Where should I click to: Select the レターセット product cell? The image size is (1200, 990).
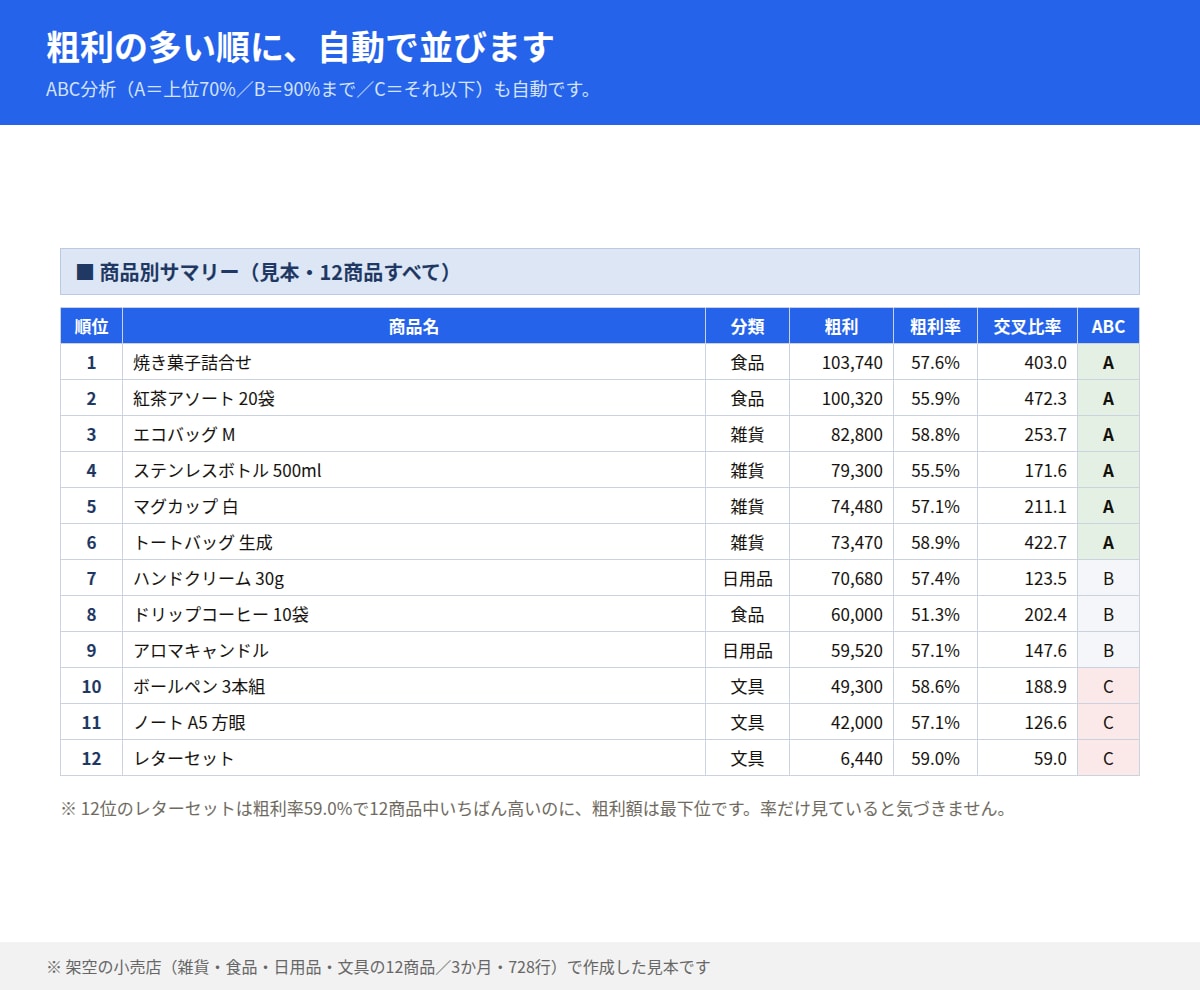(414, 758)
